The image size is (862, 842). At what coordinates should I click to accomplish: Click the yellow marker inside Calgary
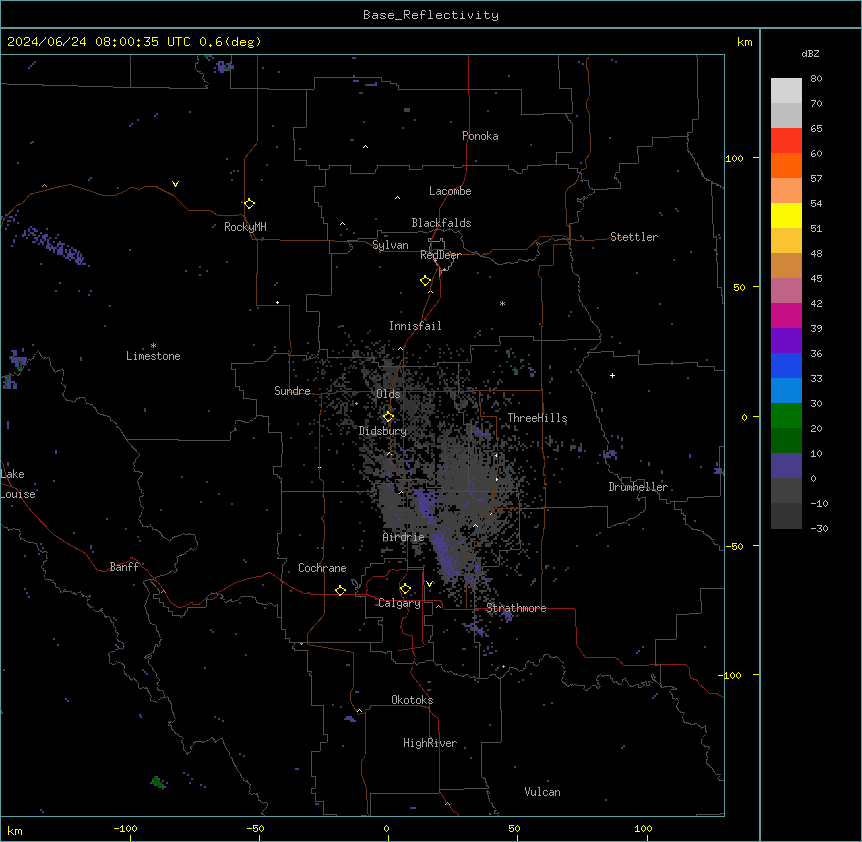point(405,589)
